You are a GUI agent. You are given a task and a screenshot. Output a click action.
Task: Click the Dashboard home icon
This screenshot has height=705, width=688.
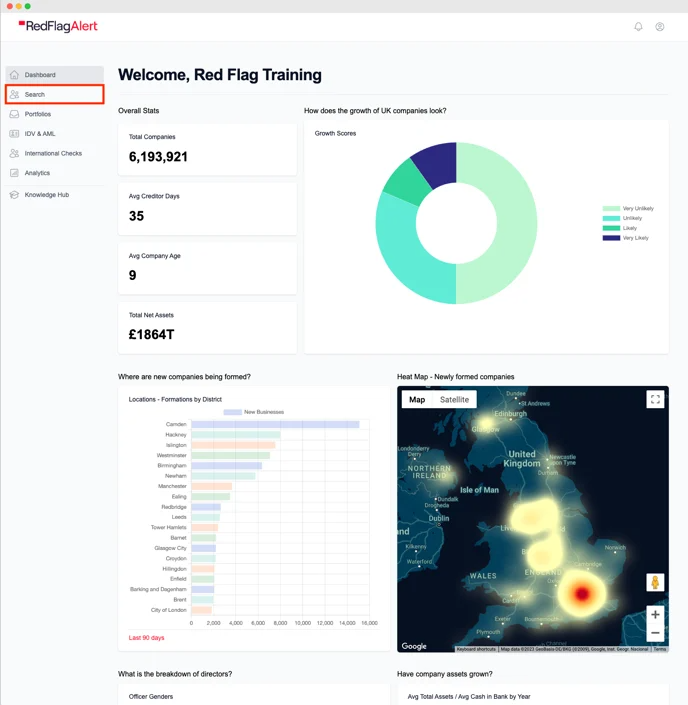click(14, 75)
